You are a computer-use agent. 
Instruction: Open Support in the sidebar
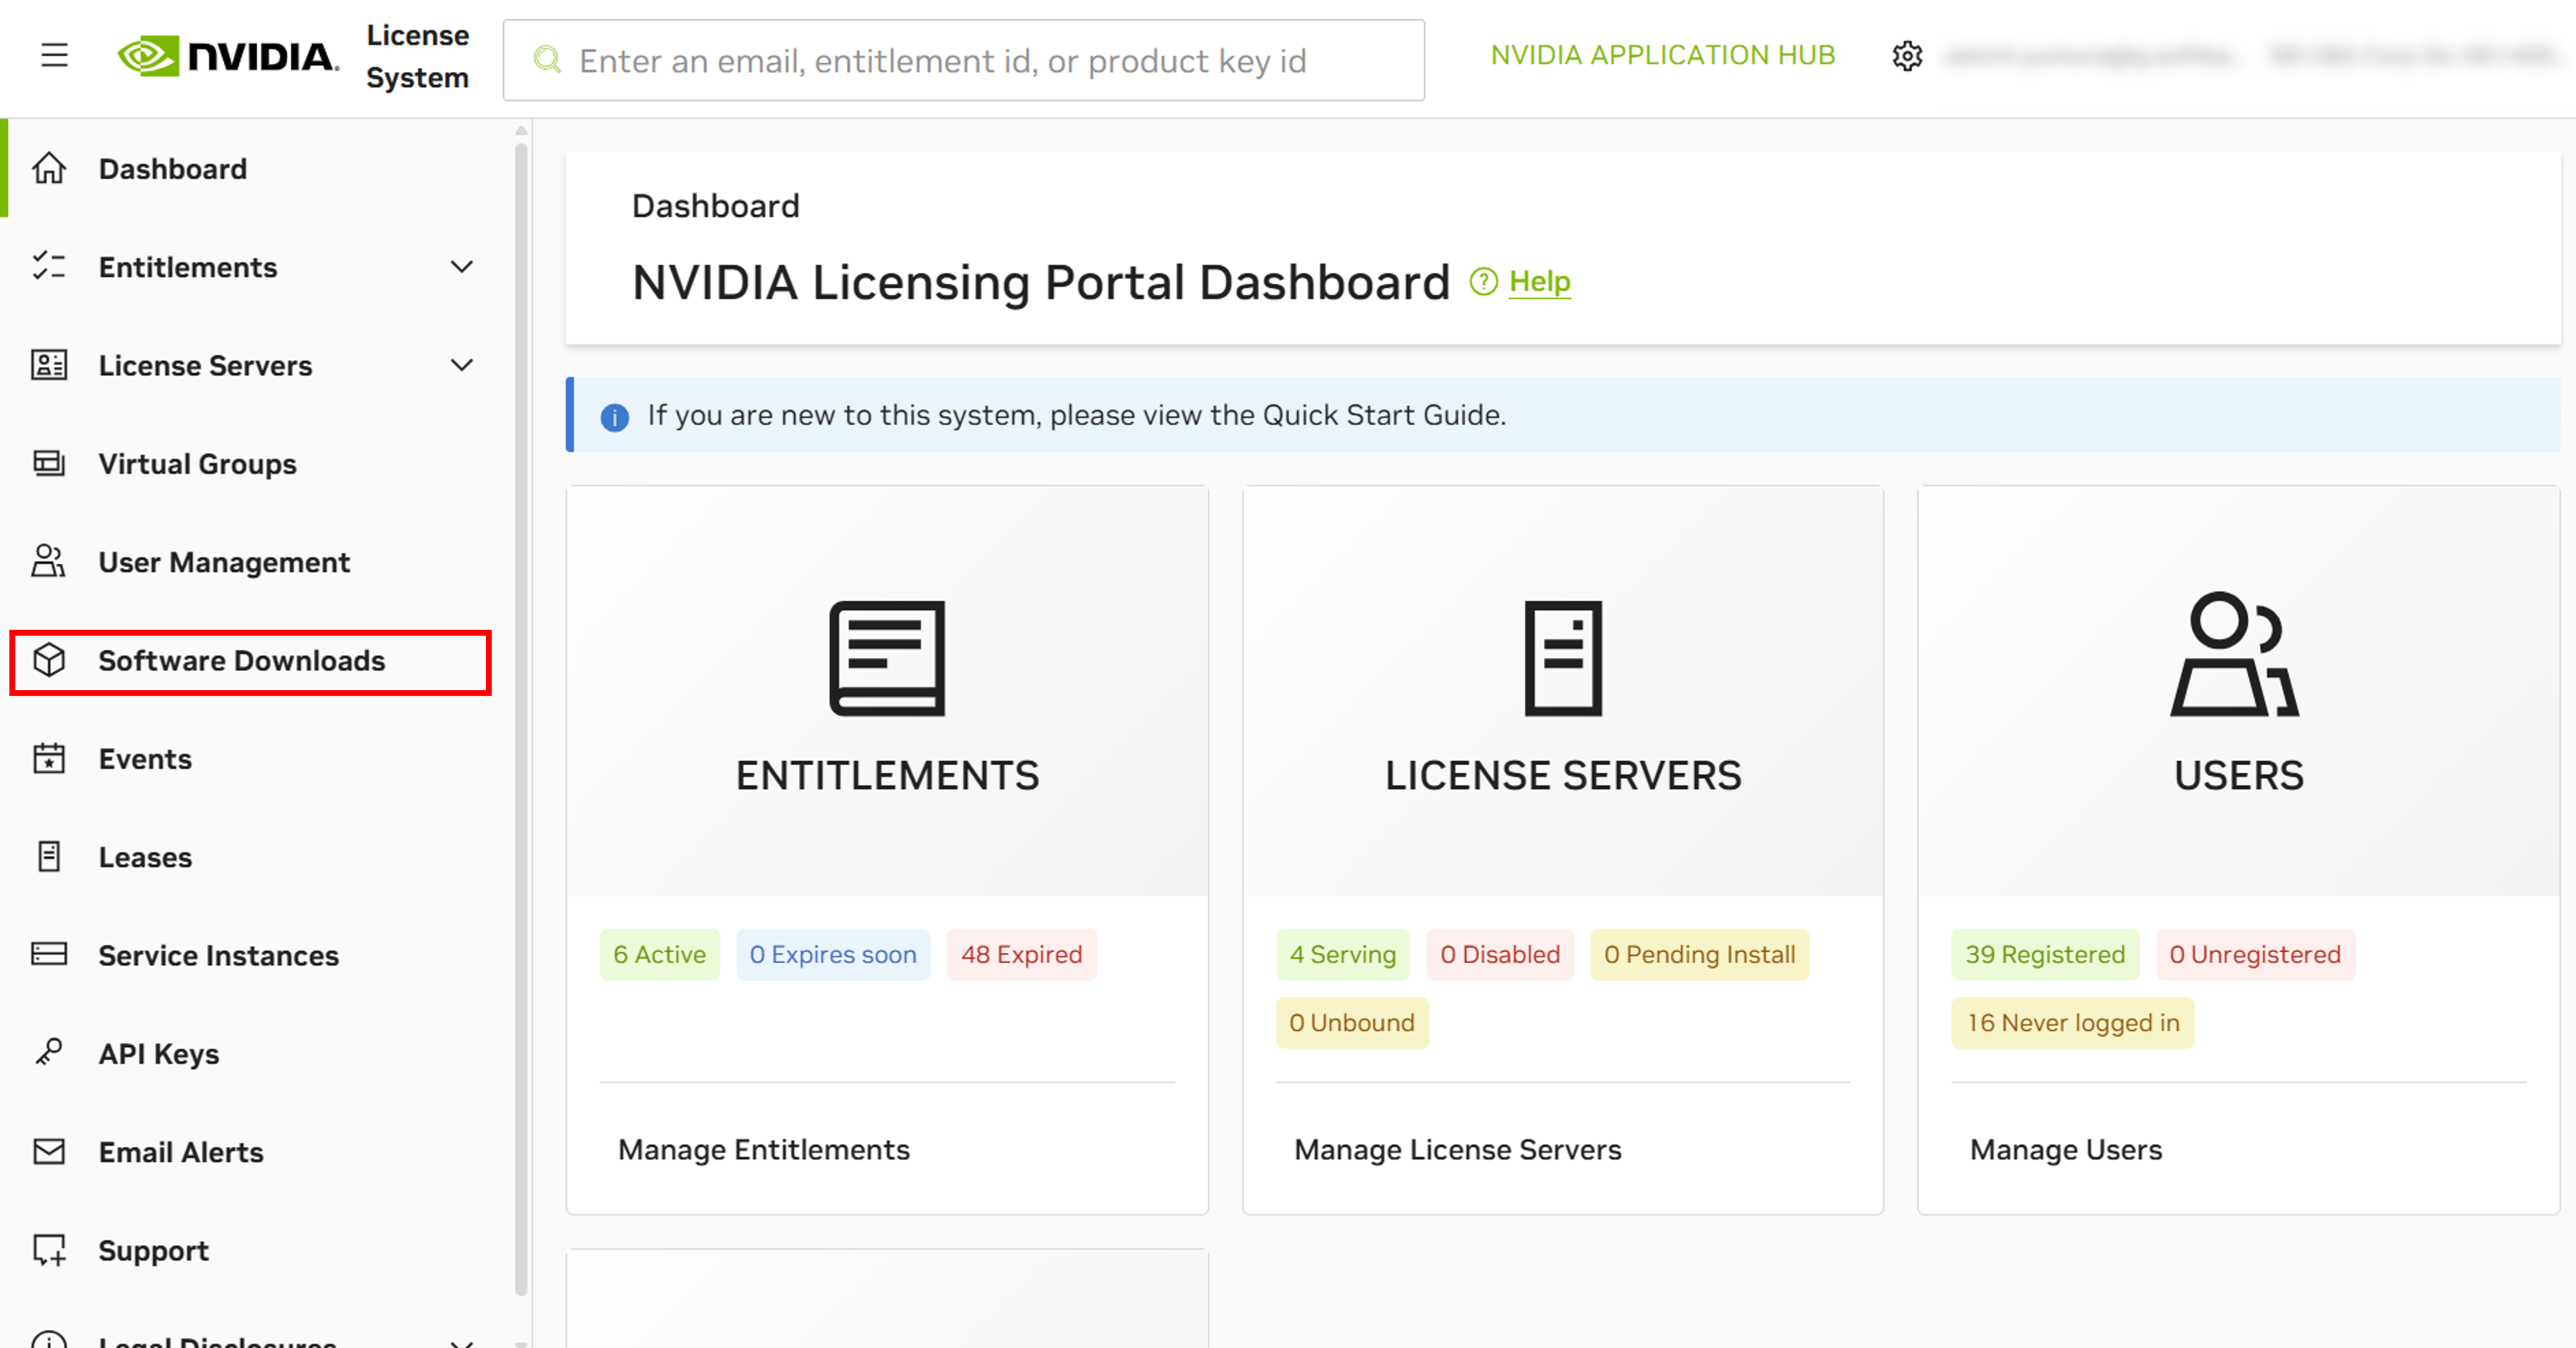154,1251
